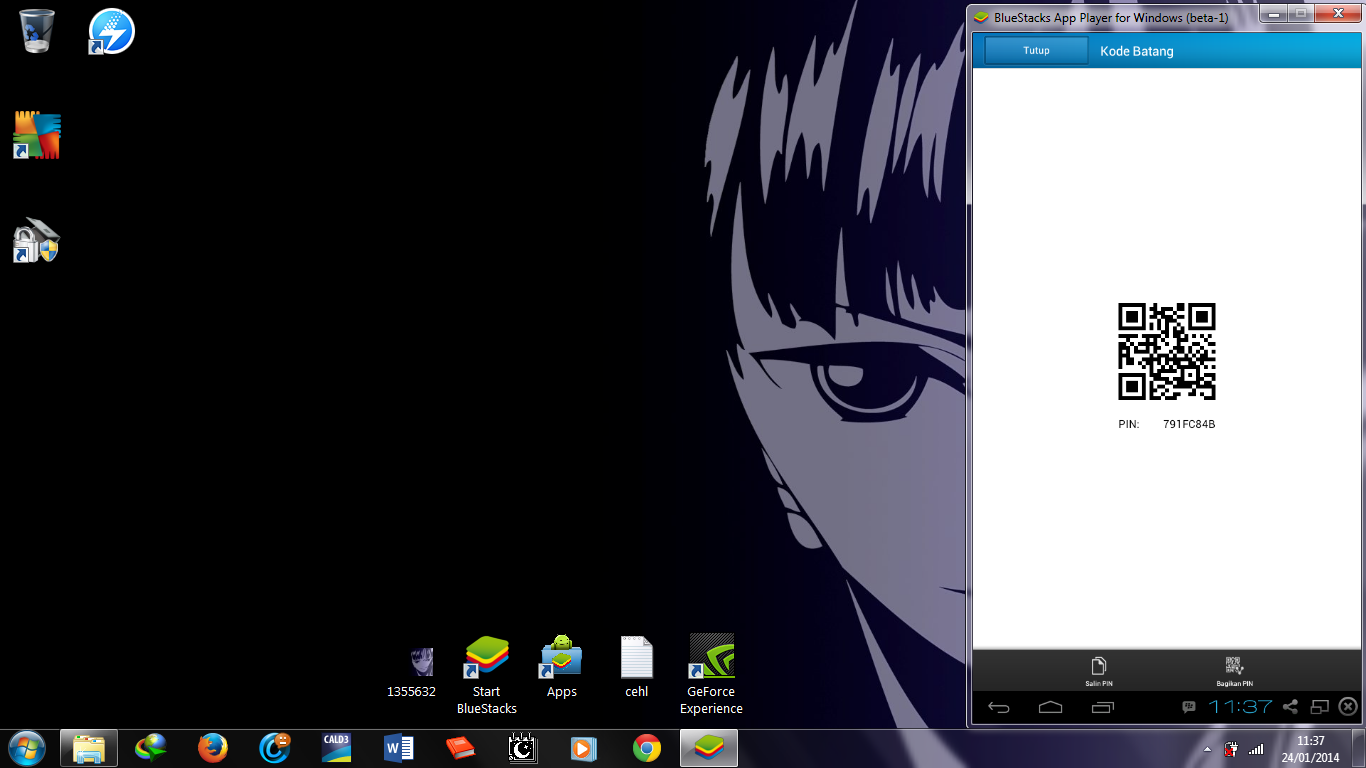This screenshot has width=1366, height=768.
Task: Open the red book taskbar icon
Action: [x=461, y=748]
